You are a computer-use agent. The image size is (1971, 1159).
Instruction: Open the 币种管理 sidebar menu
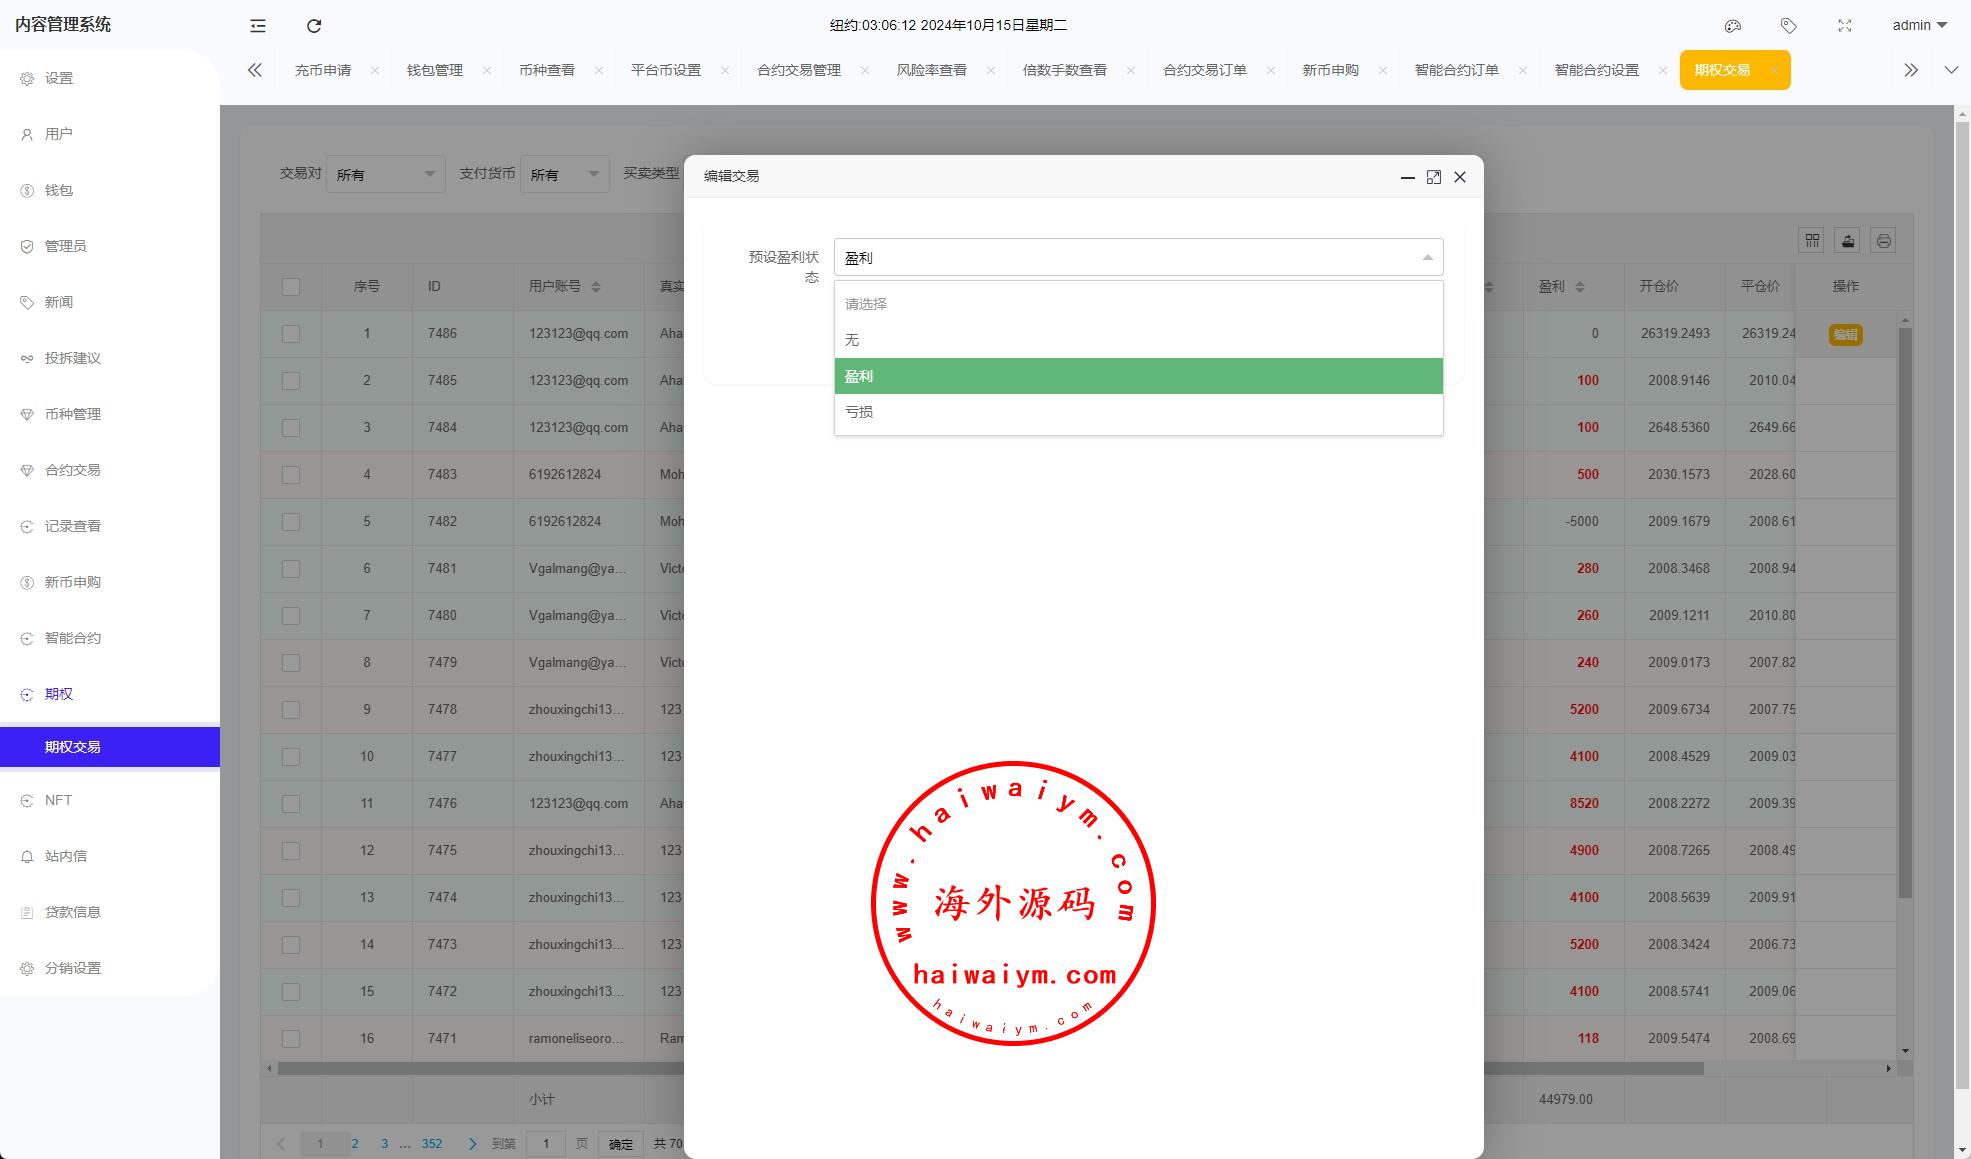coord(73,414)
